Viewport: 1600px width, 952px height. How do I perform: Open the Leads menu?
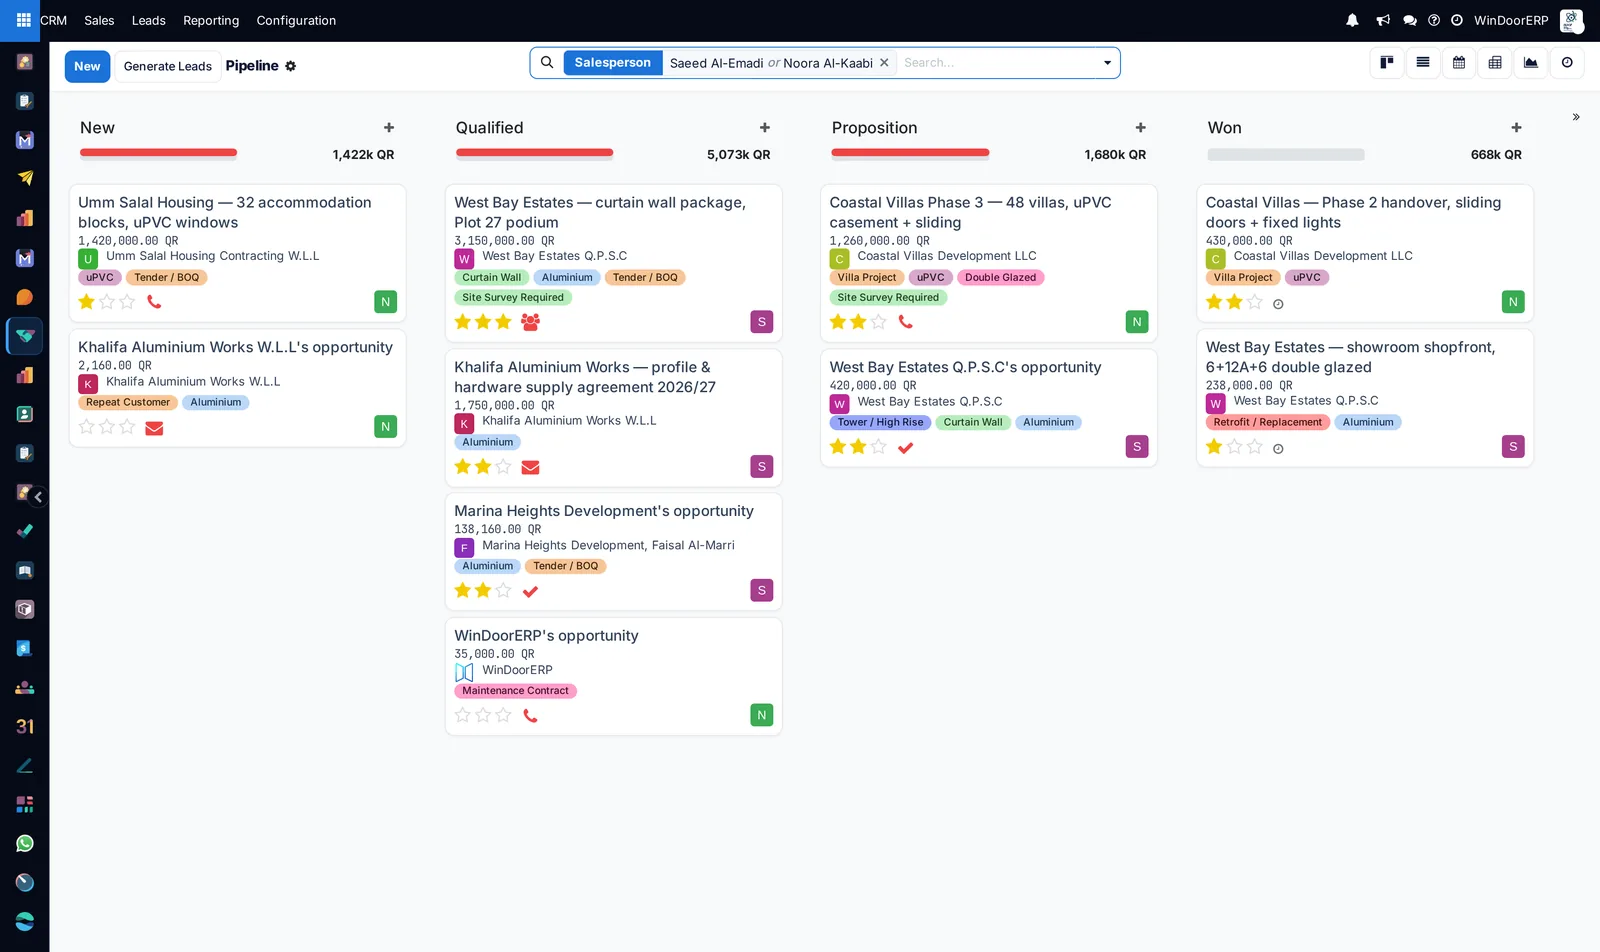[x=149, y=20]
